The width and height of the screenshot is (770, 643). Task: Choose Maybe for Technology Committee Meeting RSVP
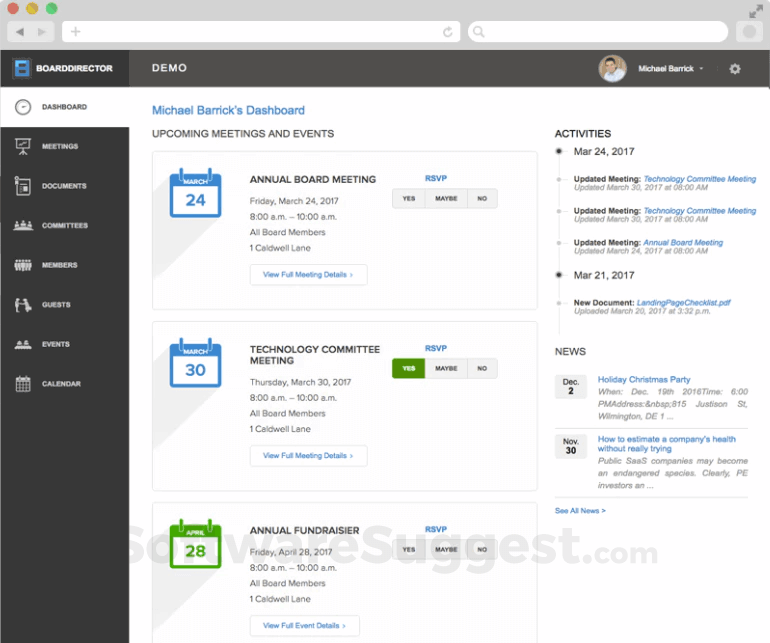coord(446,369)
